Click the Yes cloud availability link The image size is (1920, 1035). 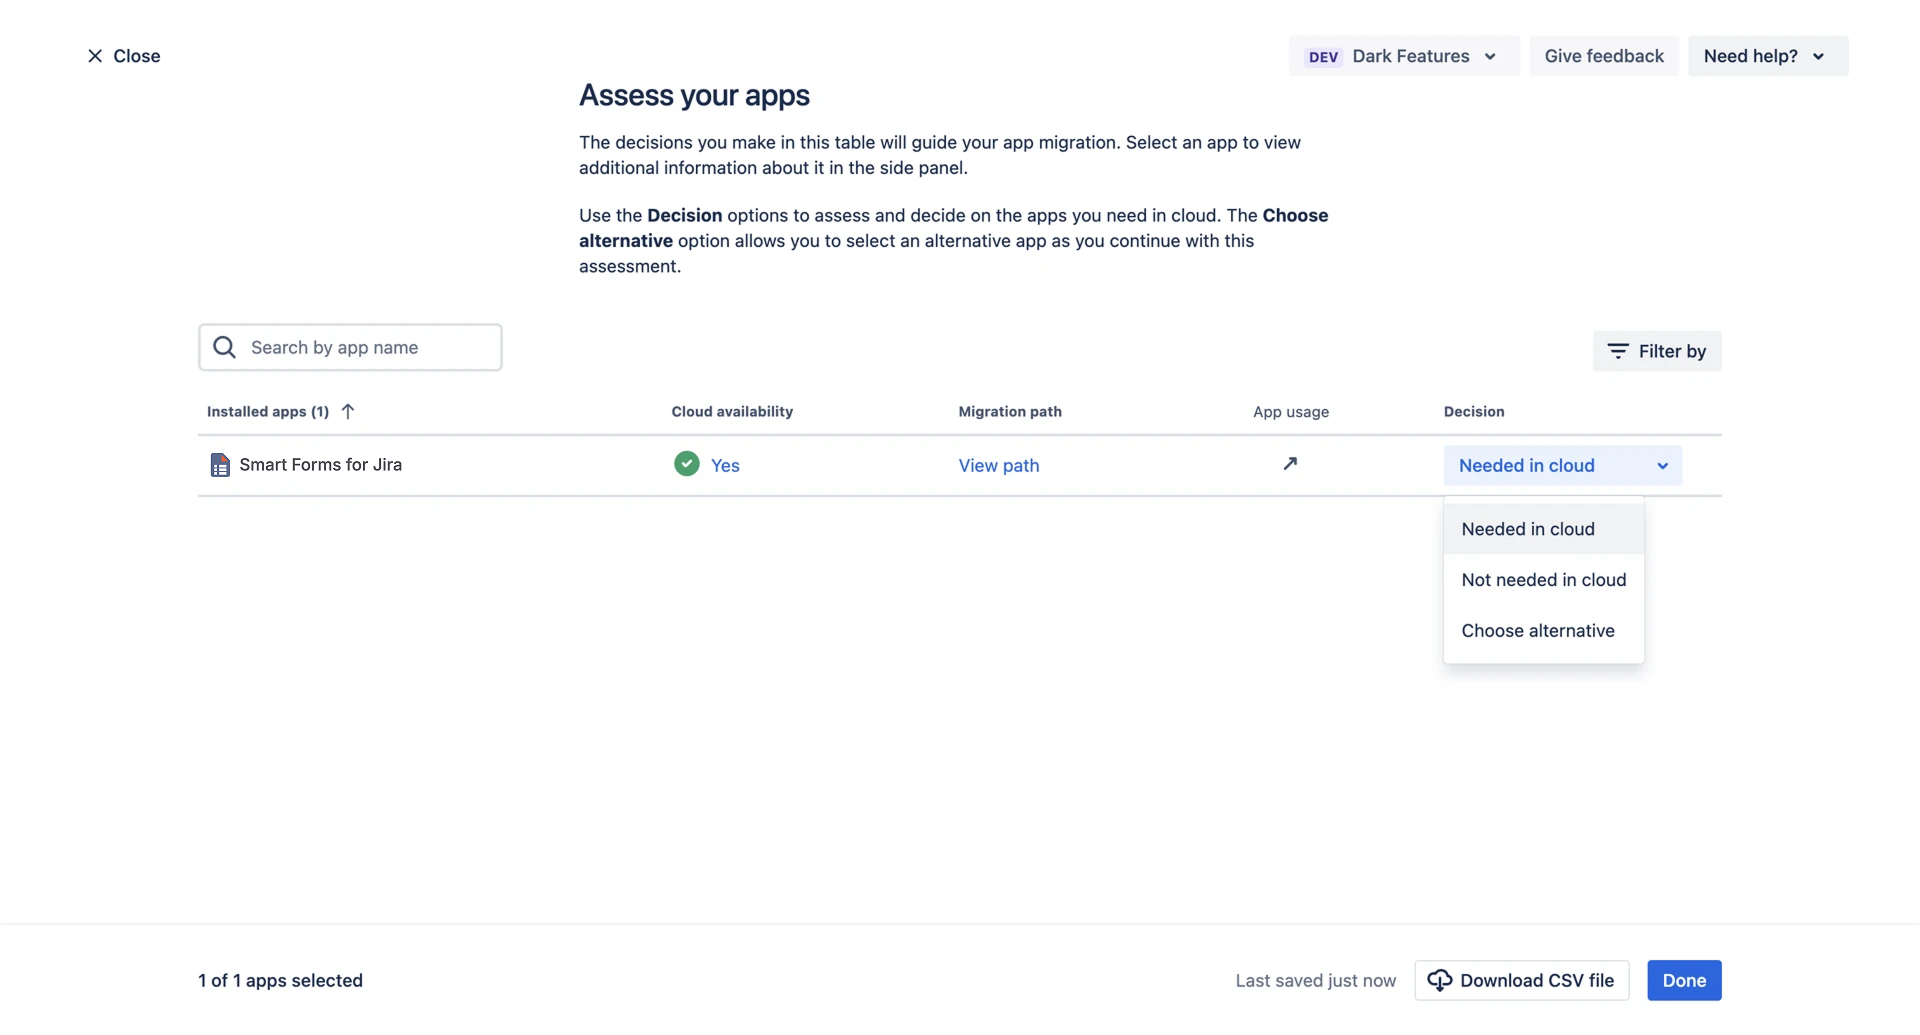point(725,465)
